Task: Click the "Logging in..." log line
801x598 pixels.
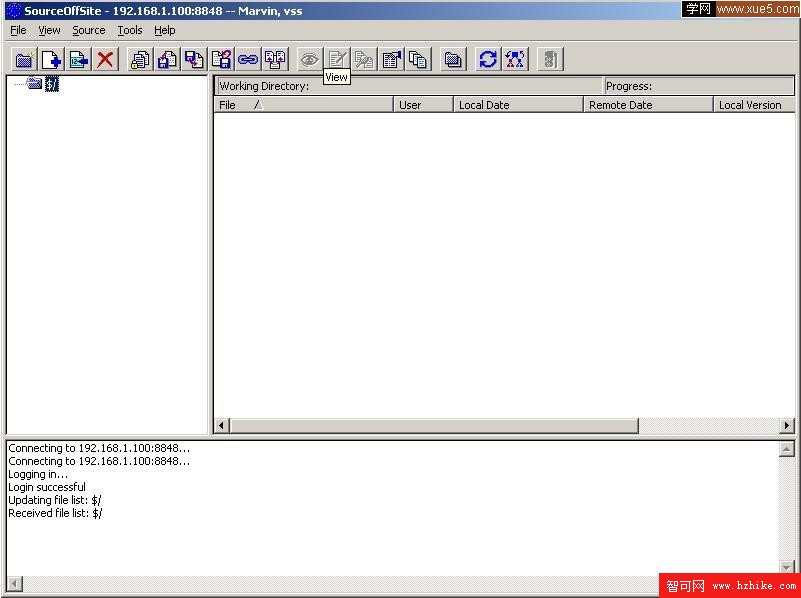Action: coord(38,474)
